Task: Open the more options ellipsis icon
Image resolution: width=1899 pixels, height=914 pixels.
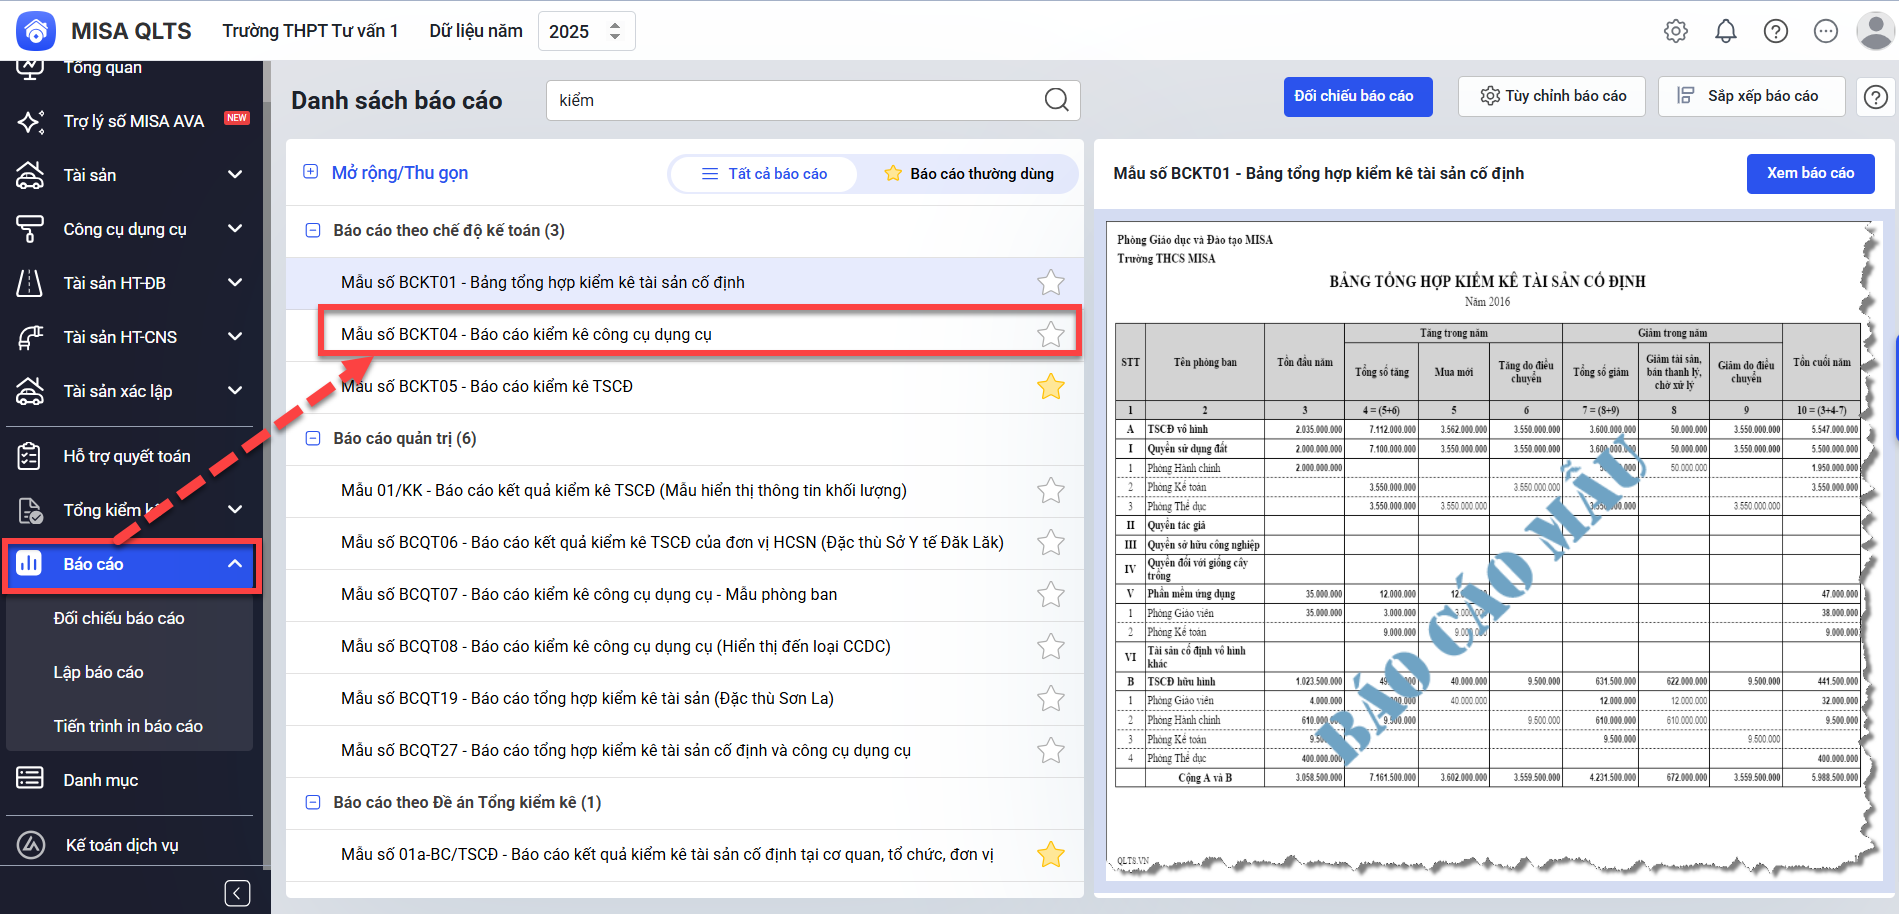Action: click(1826, 31)
